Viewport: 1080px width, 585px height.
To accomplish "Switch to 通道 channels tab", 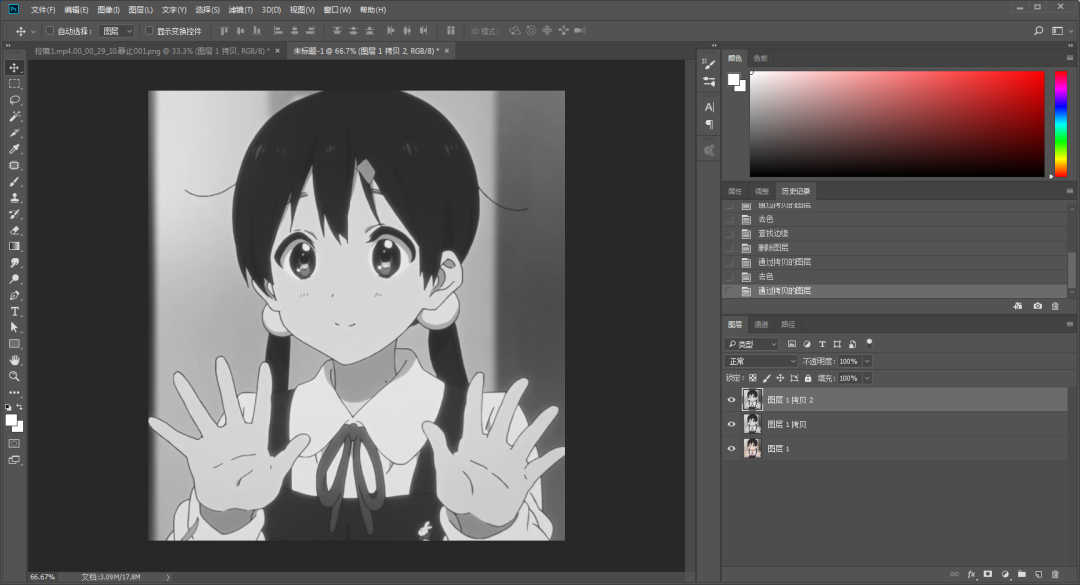I will pos(761,325).
